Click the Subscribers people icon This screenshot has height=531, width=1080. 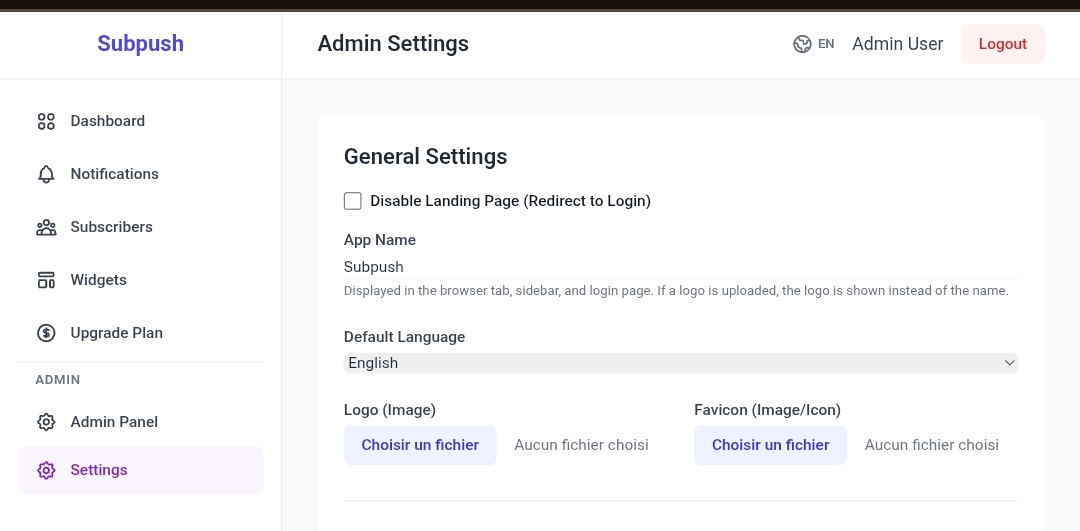[46, 227]
